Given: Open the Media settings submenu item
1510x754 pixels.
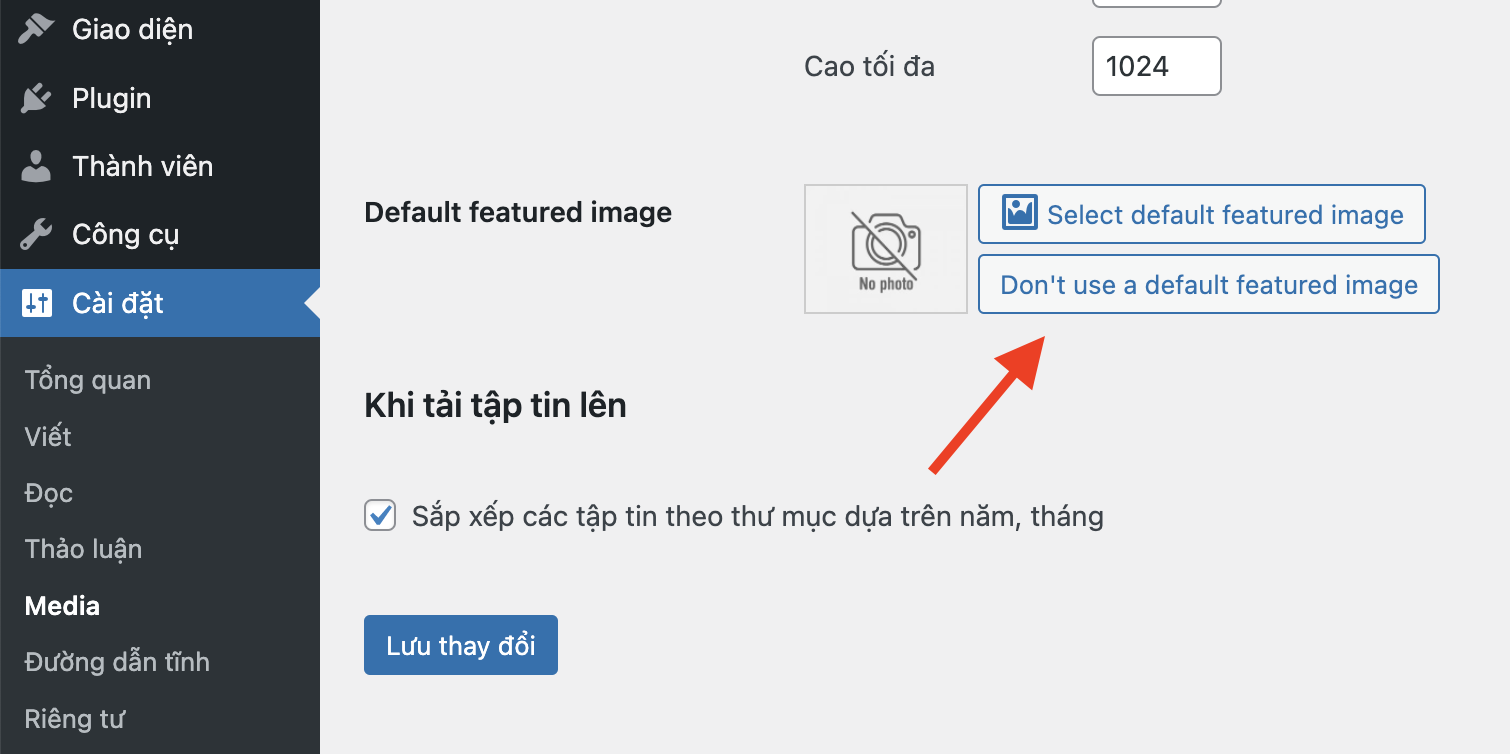Looking at the screenshot, I should tap(62, 606).
